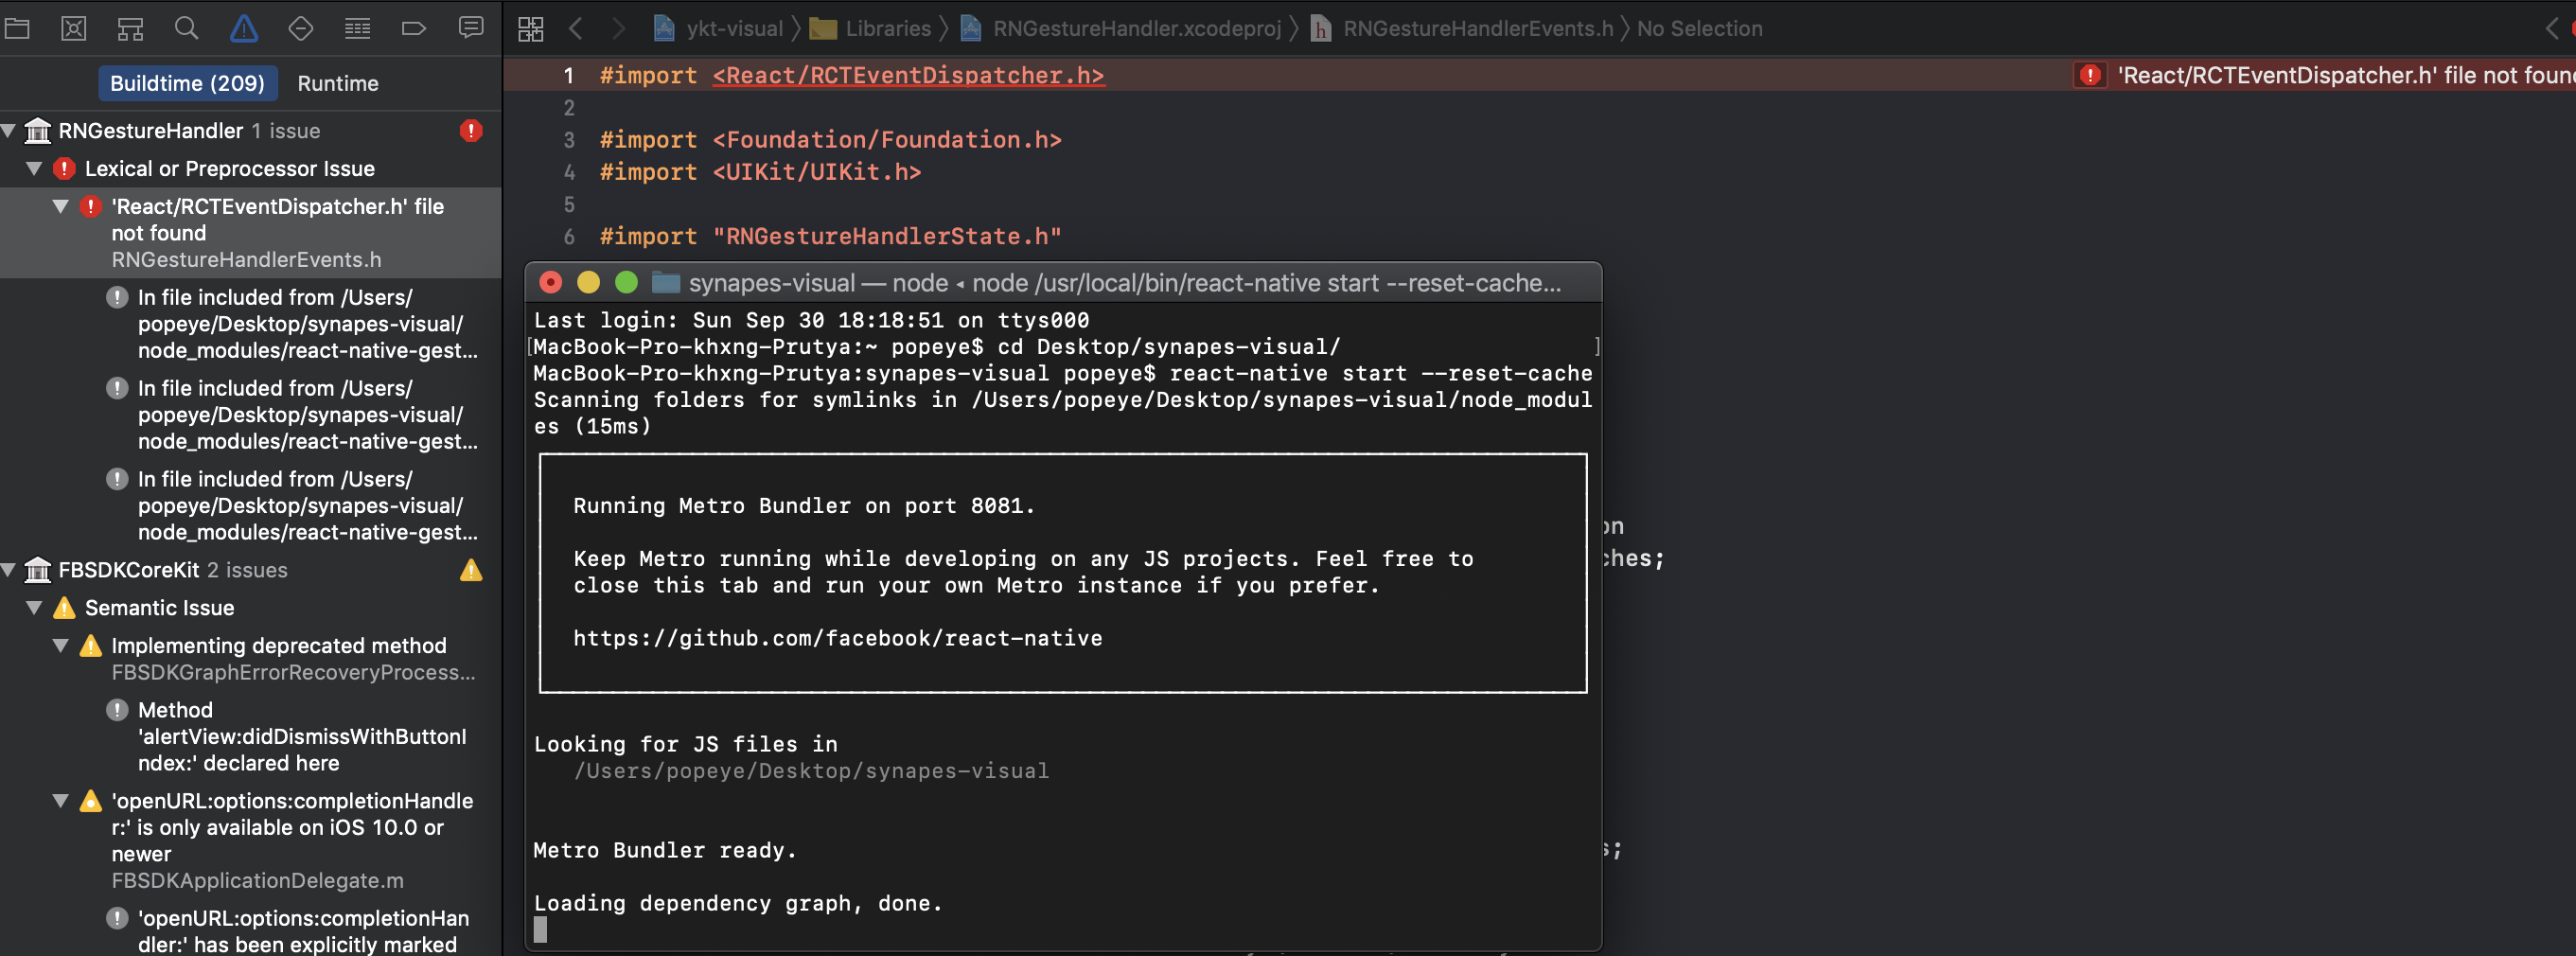Viewport: 2576px width, 956px height.
Task: Switch to the Runtime issues tab
Action: coord(337,83)
